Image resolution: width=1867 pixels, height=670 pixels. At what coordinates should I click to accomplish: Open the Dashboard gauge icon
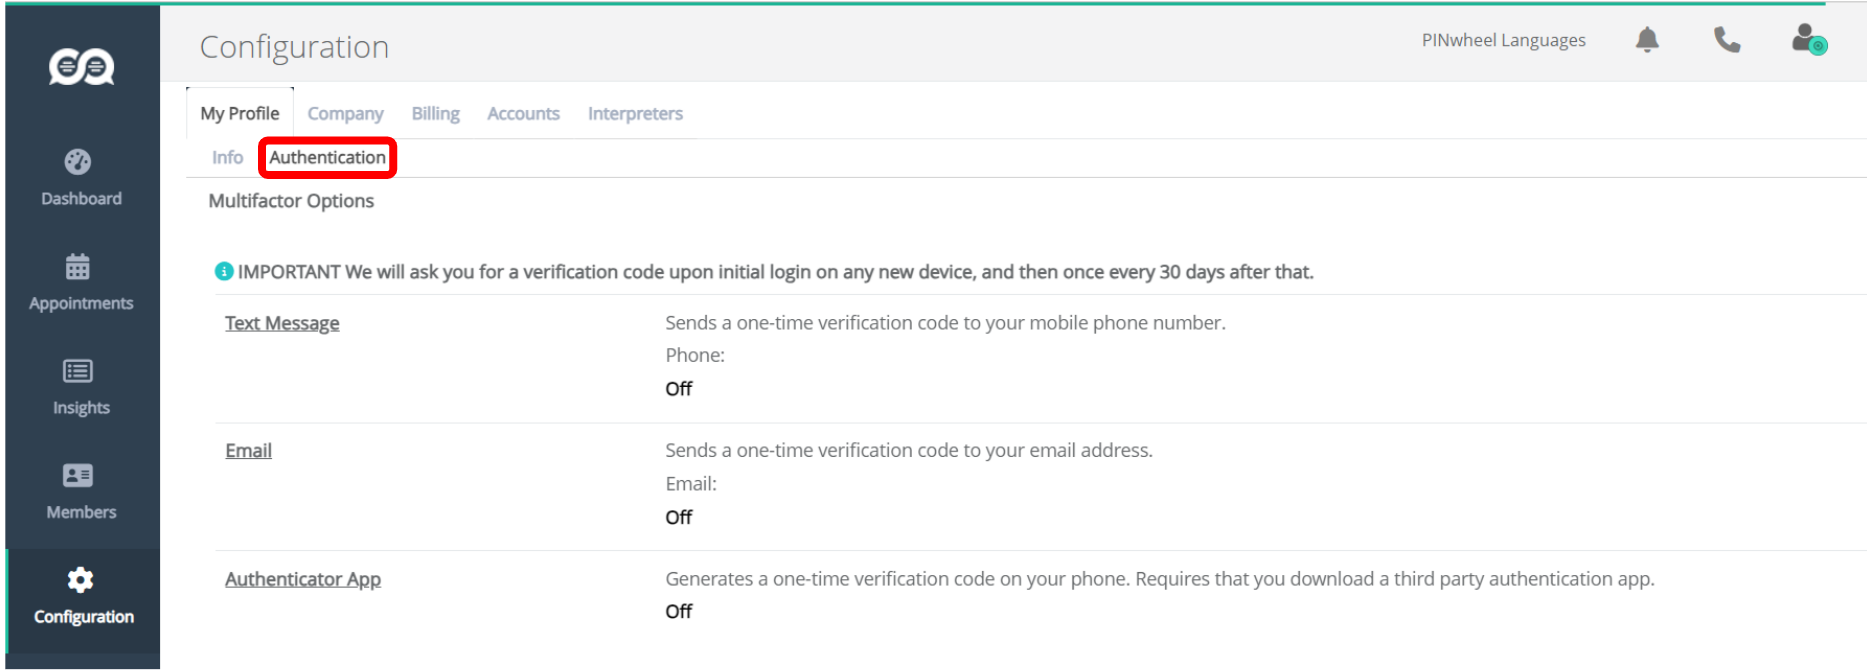78,162
